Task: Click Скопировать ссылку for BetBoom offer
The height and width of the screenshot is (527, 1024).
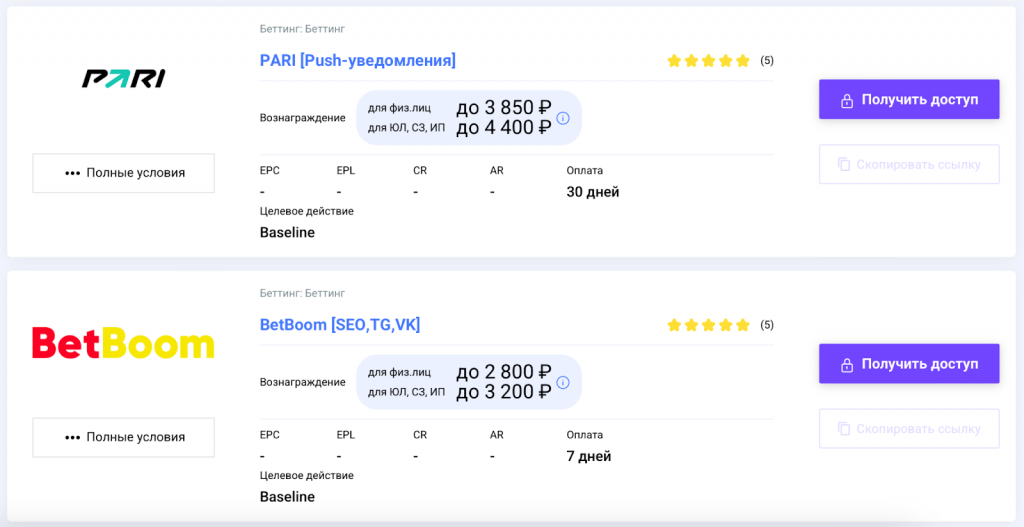Action: click(909, 428)
